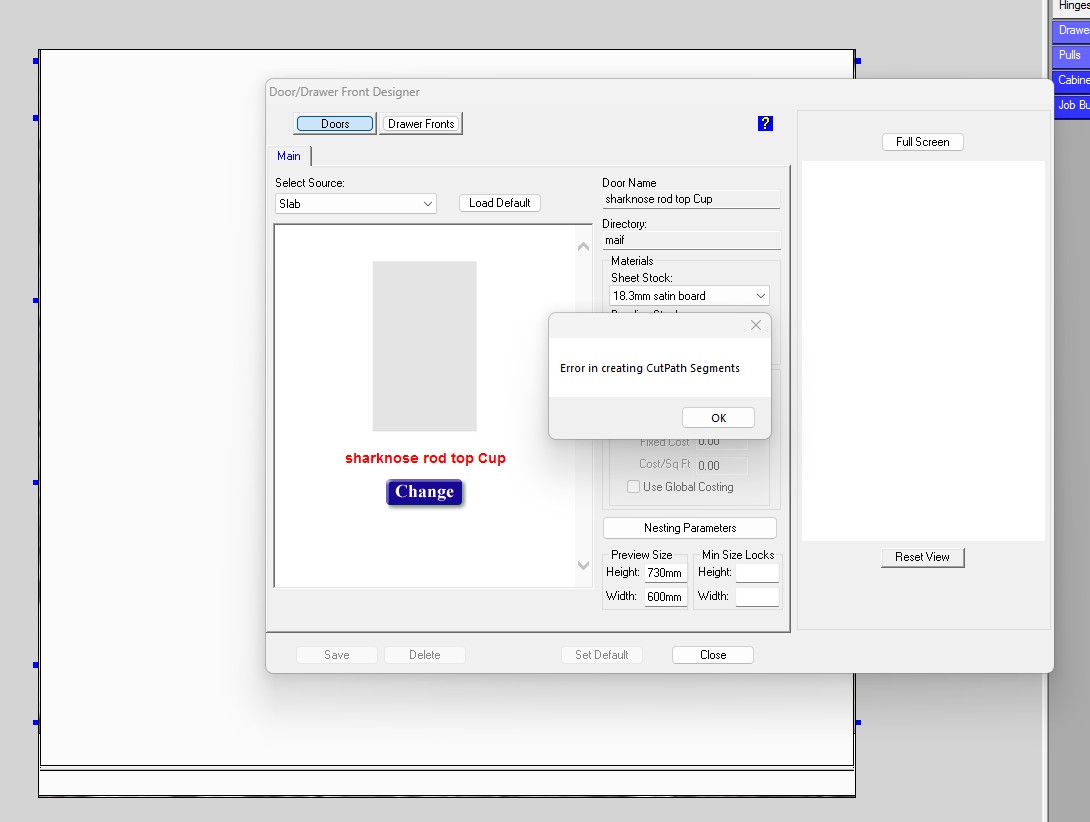This screenshot has height=822, width=1090.
Task: Click the Load Default button
Action: 499,203
